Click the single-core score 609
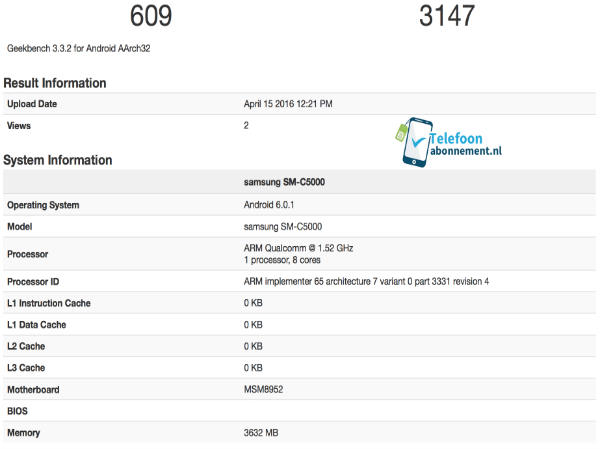Image resolution: width=600 pixels, height=450 pixels. (x=152, y=16)
